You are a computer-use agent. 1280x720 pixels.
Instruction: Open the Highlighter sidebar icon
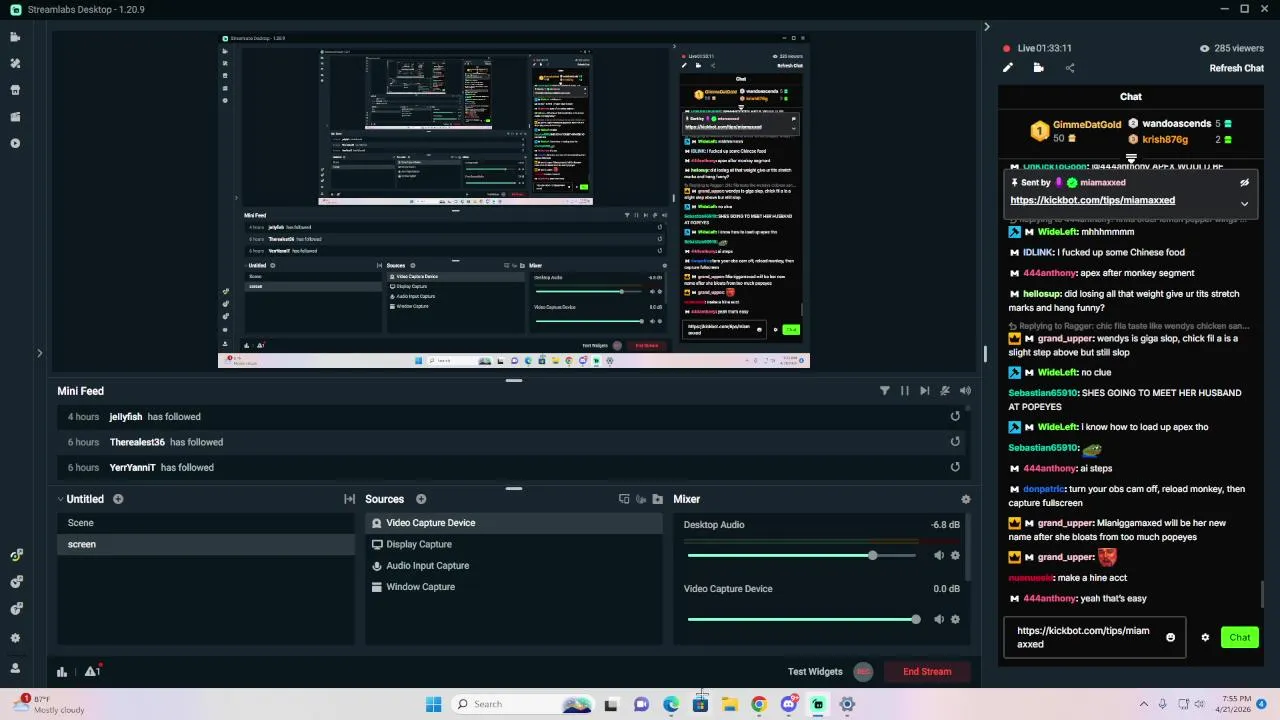click(15, 116)
